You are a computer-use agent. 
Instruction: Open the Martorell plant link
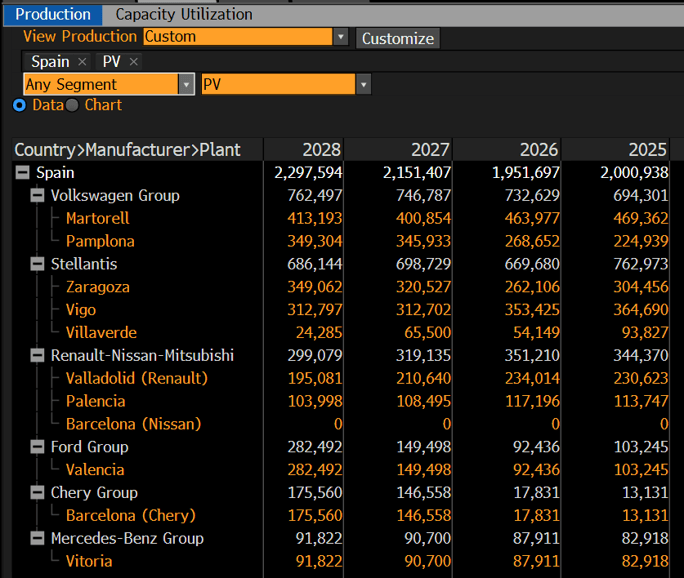(x=98, y=218)
